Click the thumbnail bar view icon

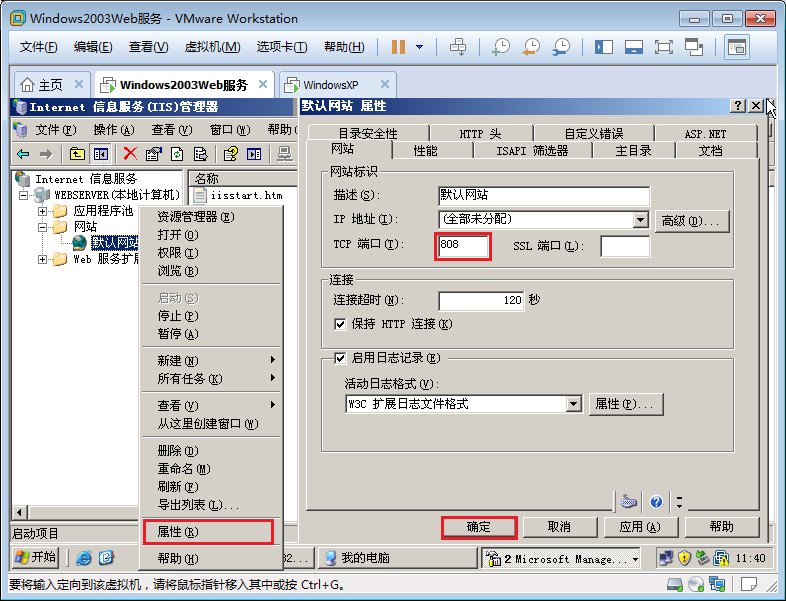coord(634,47)
